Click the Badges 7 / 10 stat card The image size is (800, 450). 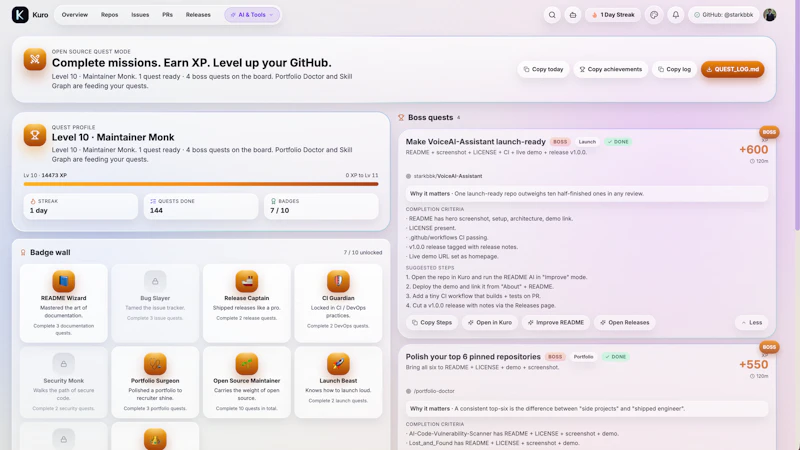click(321, 206)
